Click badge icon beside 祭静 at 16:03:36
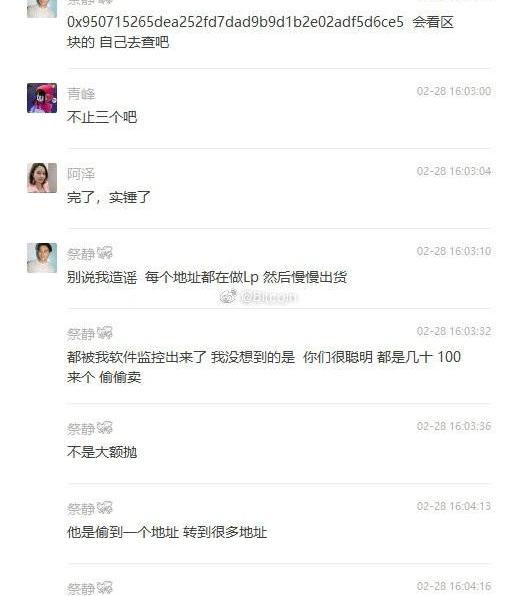 point(105,428)
